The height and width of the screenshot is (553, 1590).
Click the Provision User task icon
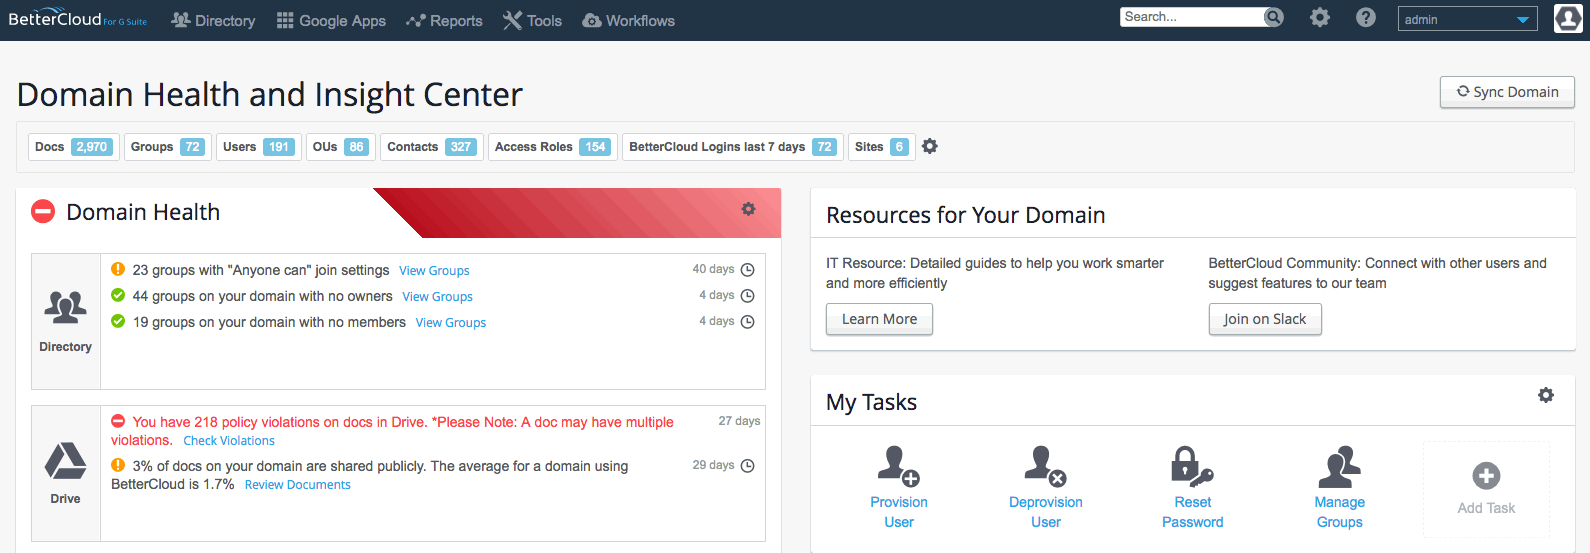[898, 467]
